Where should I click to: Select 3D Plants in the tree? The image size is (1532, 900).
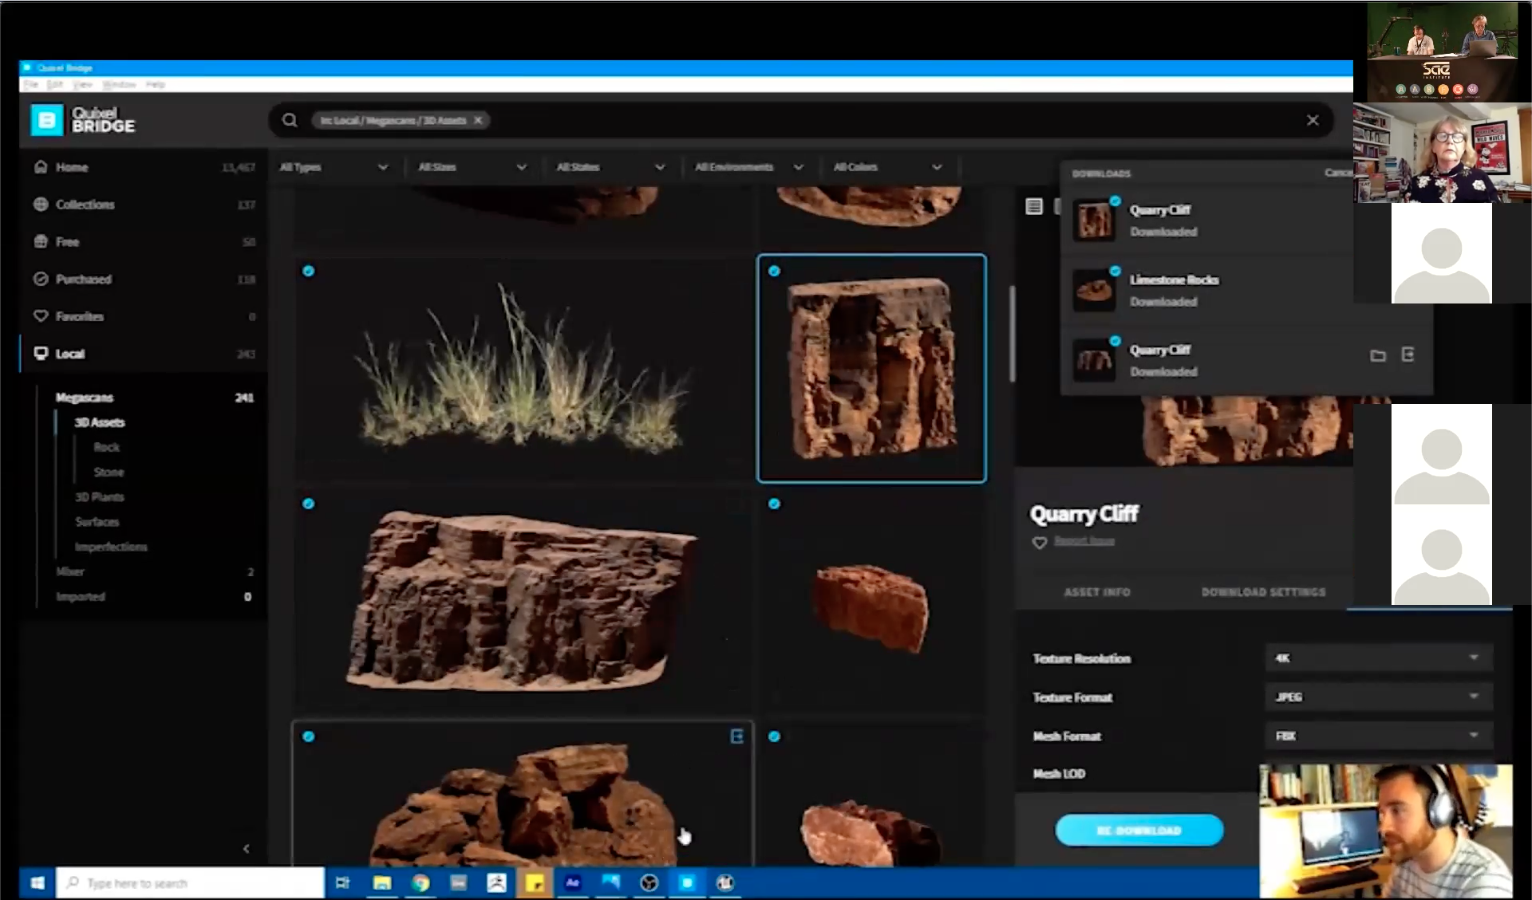[100, 497]
